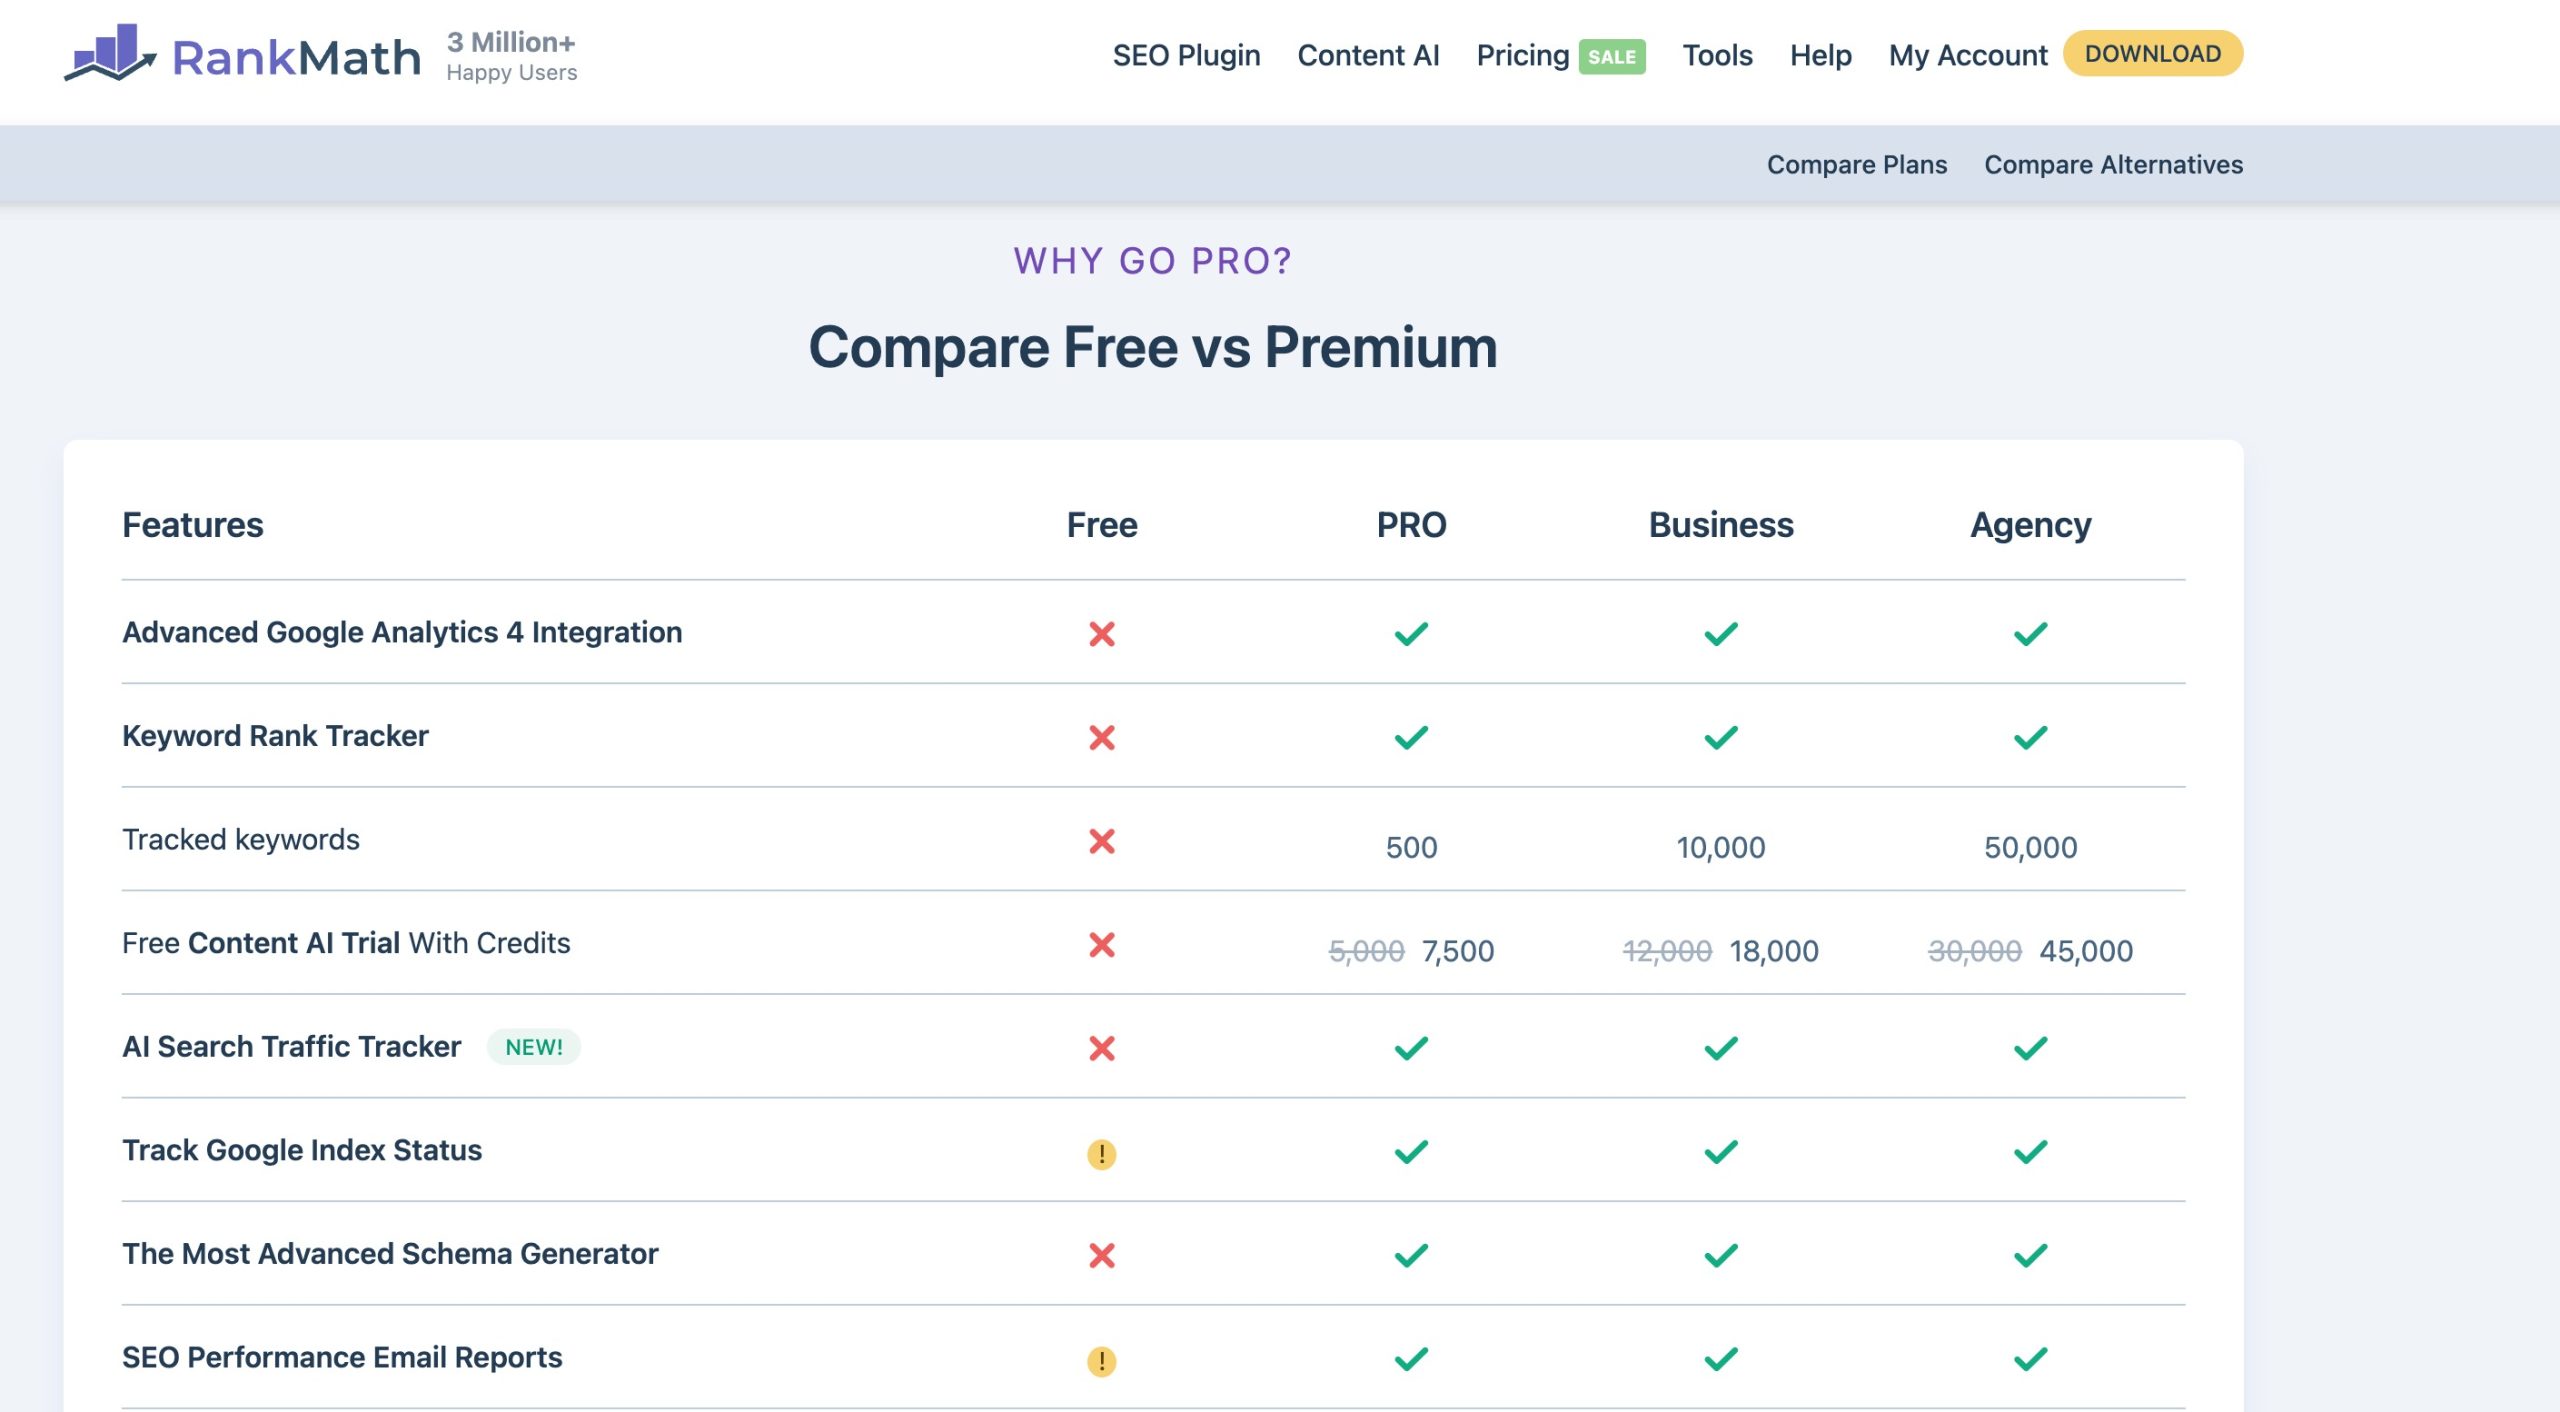Image resolution: width=2560 pixels, height=1412 pixels.
Task: Click the NEW! badge beside AI Search Traffic Tracker
Action: (x=533, y=1047)
